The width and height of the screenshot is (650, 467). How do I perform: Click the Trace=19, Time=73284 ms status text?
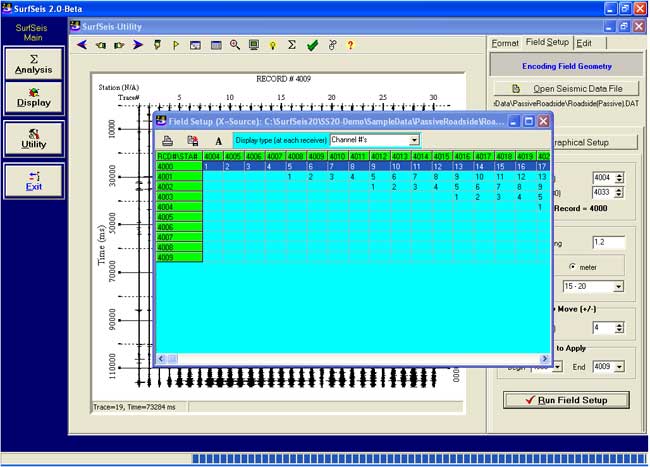click(x=134, y=407)
